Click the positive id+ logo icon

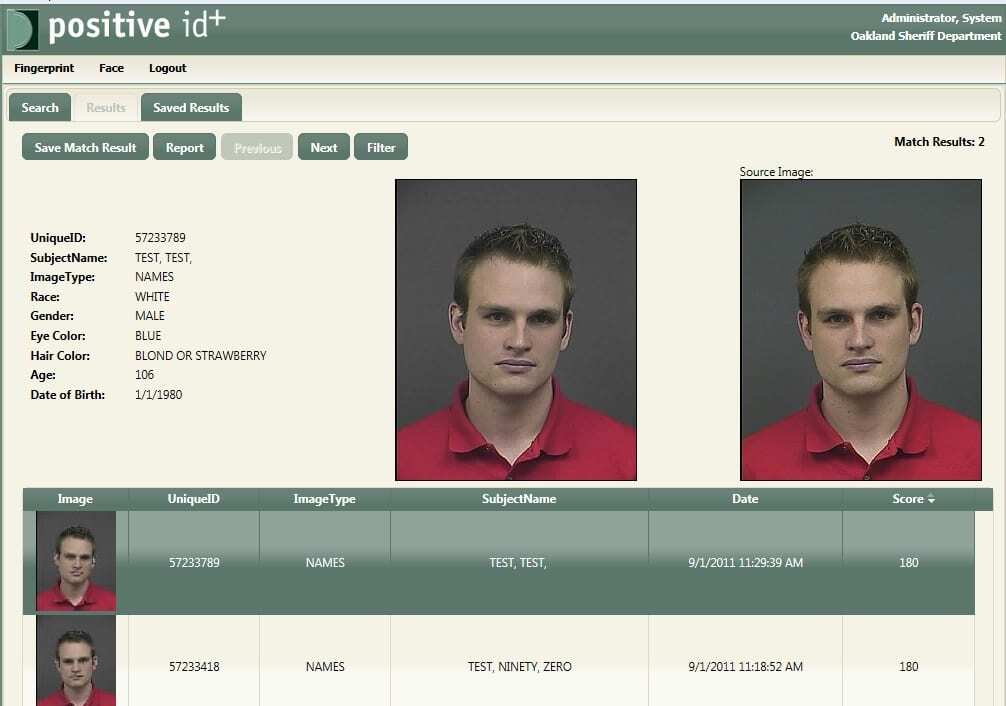[22, 30]
